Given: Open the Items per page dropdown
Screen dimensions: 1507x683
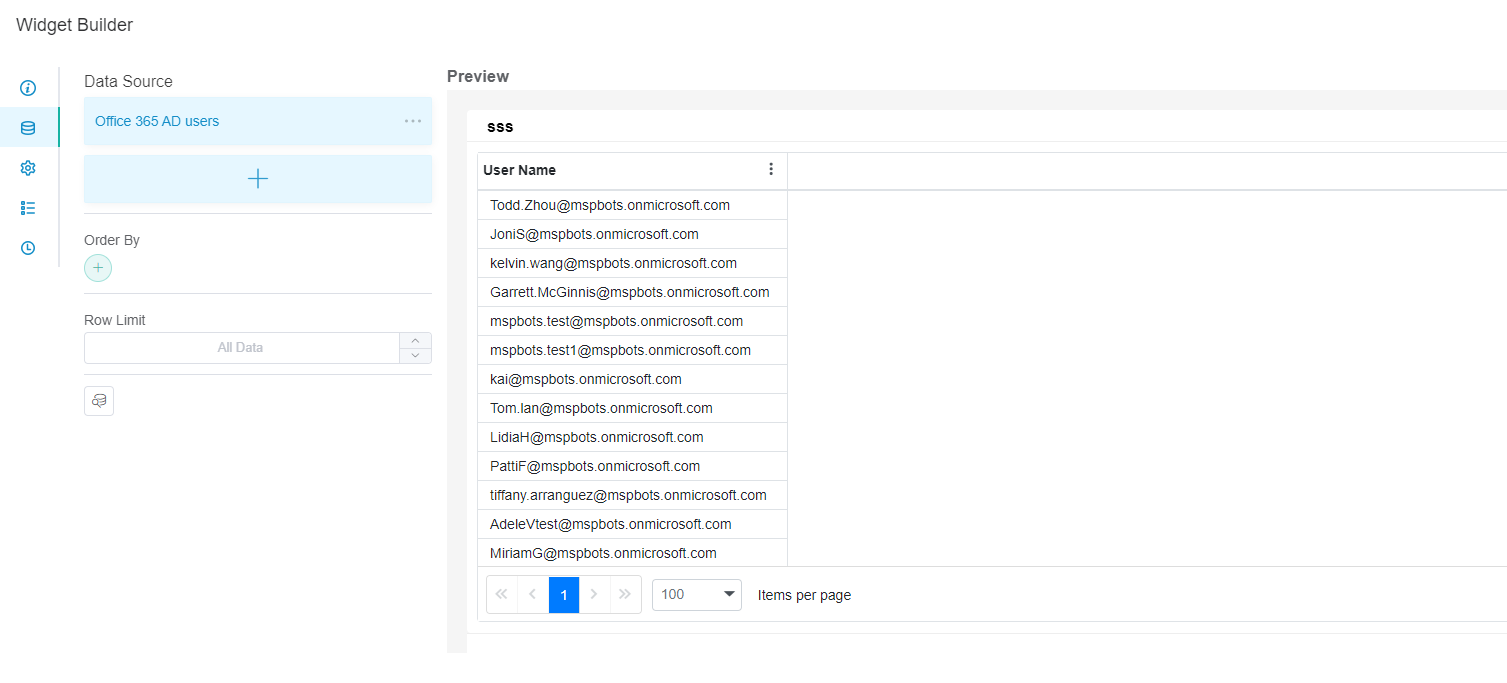Looking at the screenshot, I should (x=696, y=594).
